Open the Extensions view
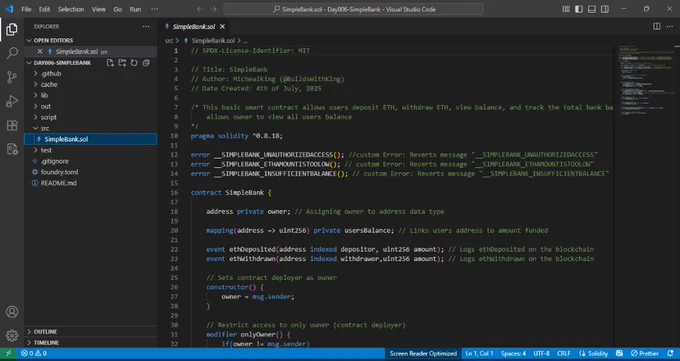The height and width of the screenshot is (361, 680). click(12, 125)
